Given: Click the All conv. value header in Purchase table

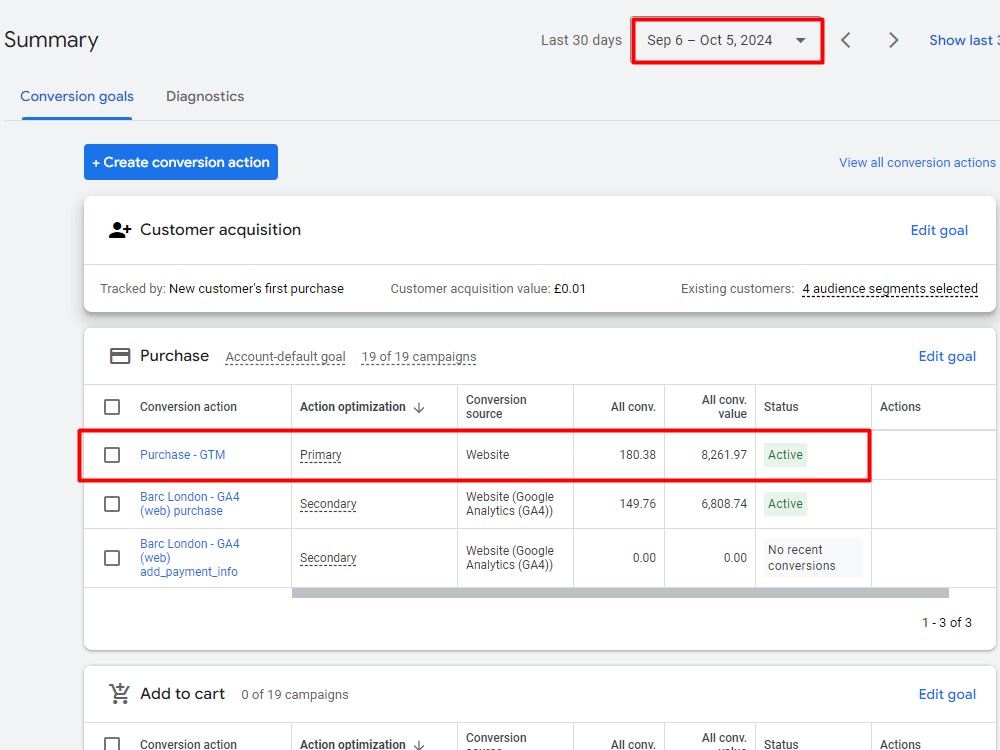Looking at the screenshot, I should [x=724, y=407].
